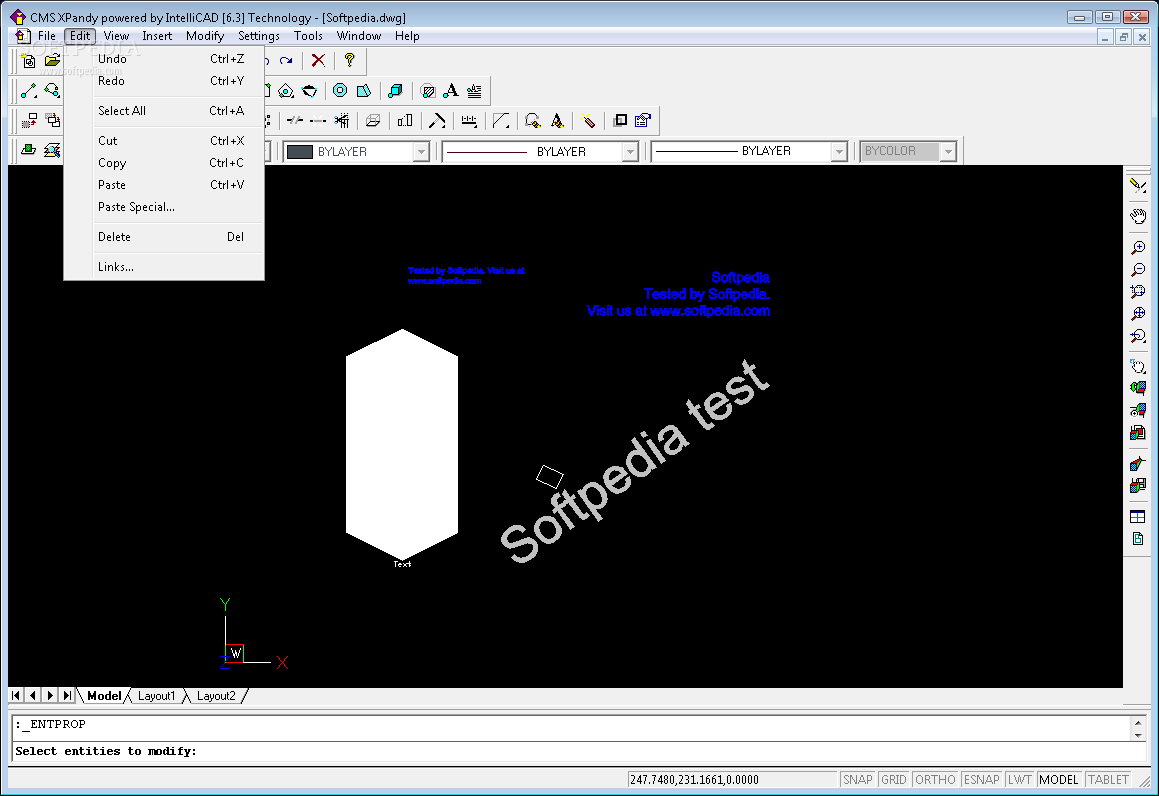
Task: Click the Zoom Extents icon
Action: pyautogui.click(x=1138, y=314)
